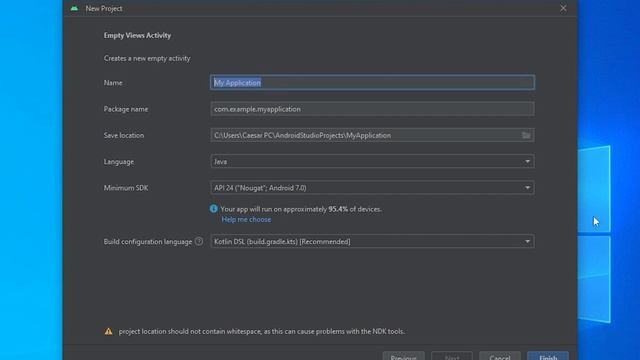This screenshot has height=360, width=640.
Task: Open the Build configuration language dropdown
Action: (x=372, y=242)
